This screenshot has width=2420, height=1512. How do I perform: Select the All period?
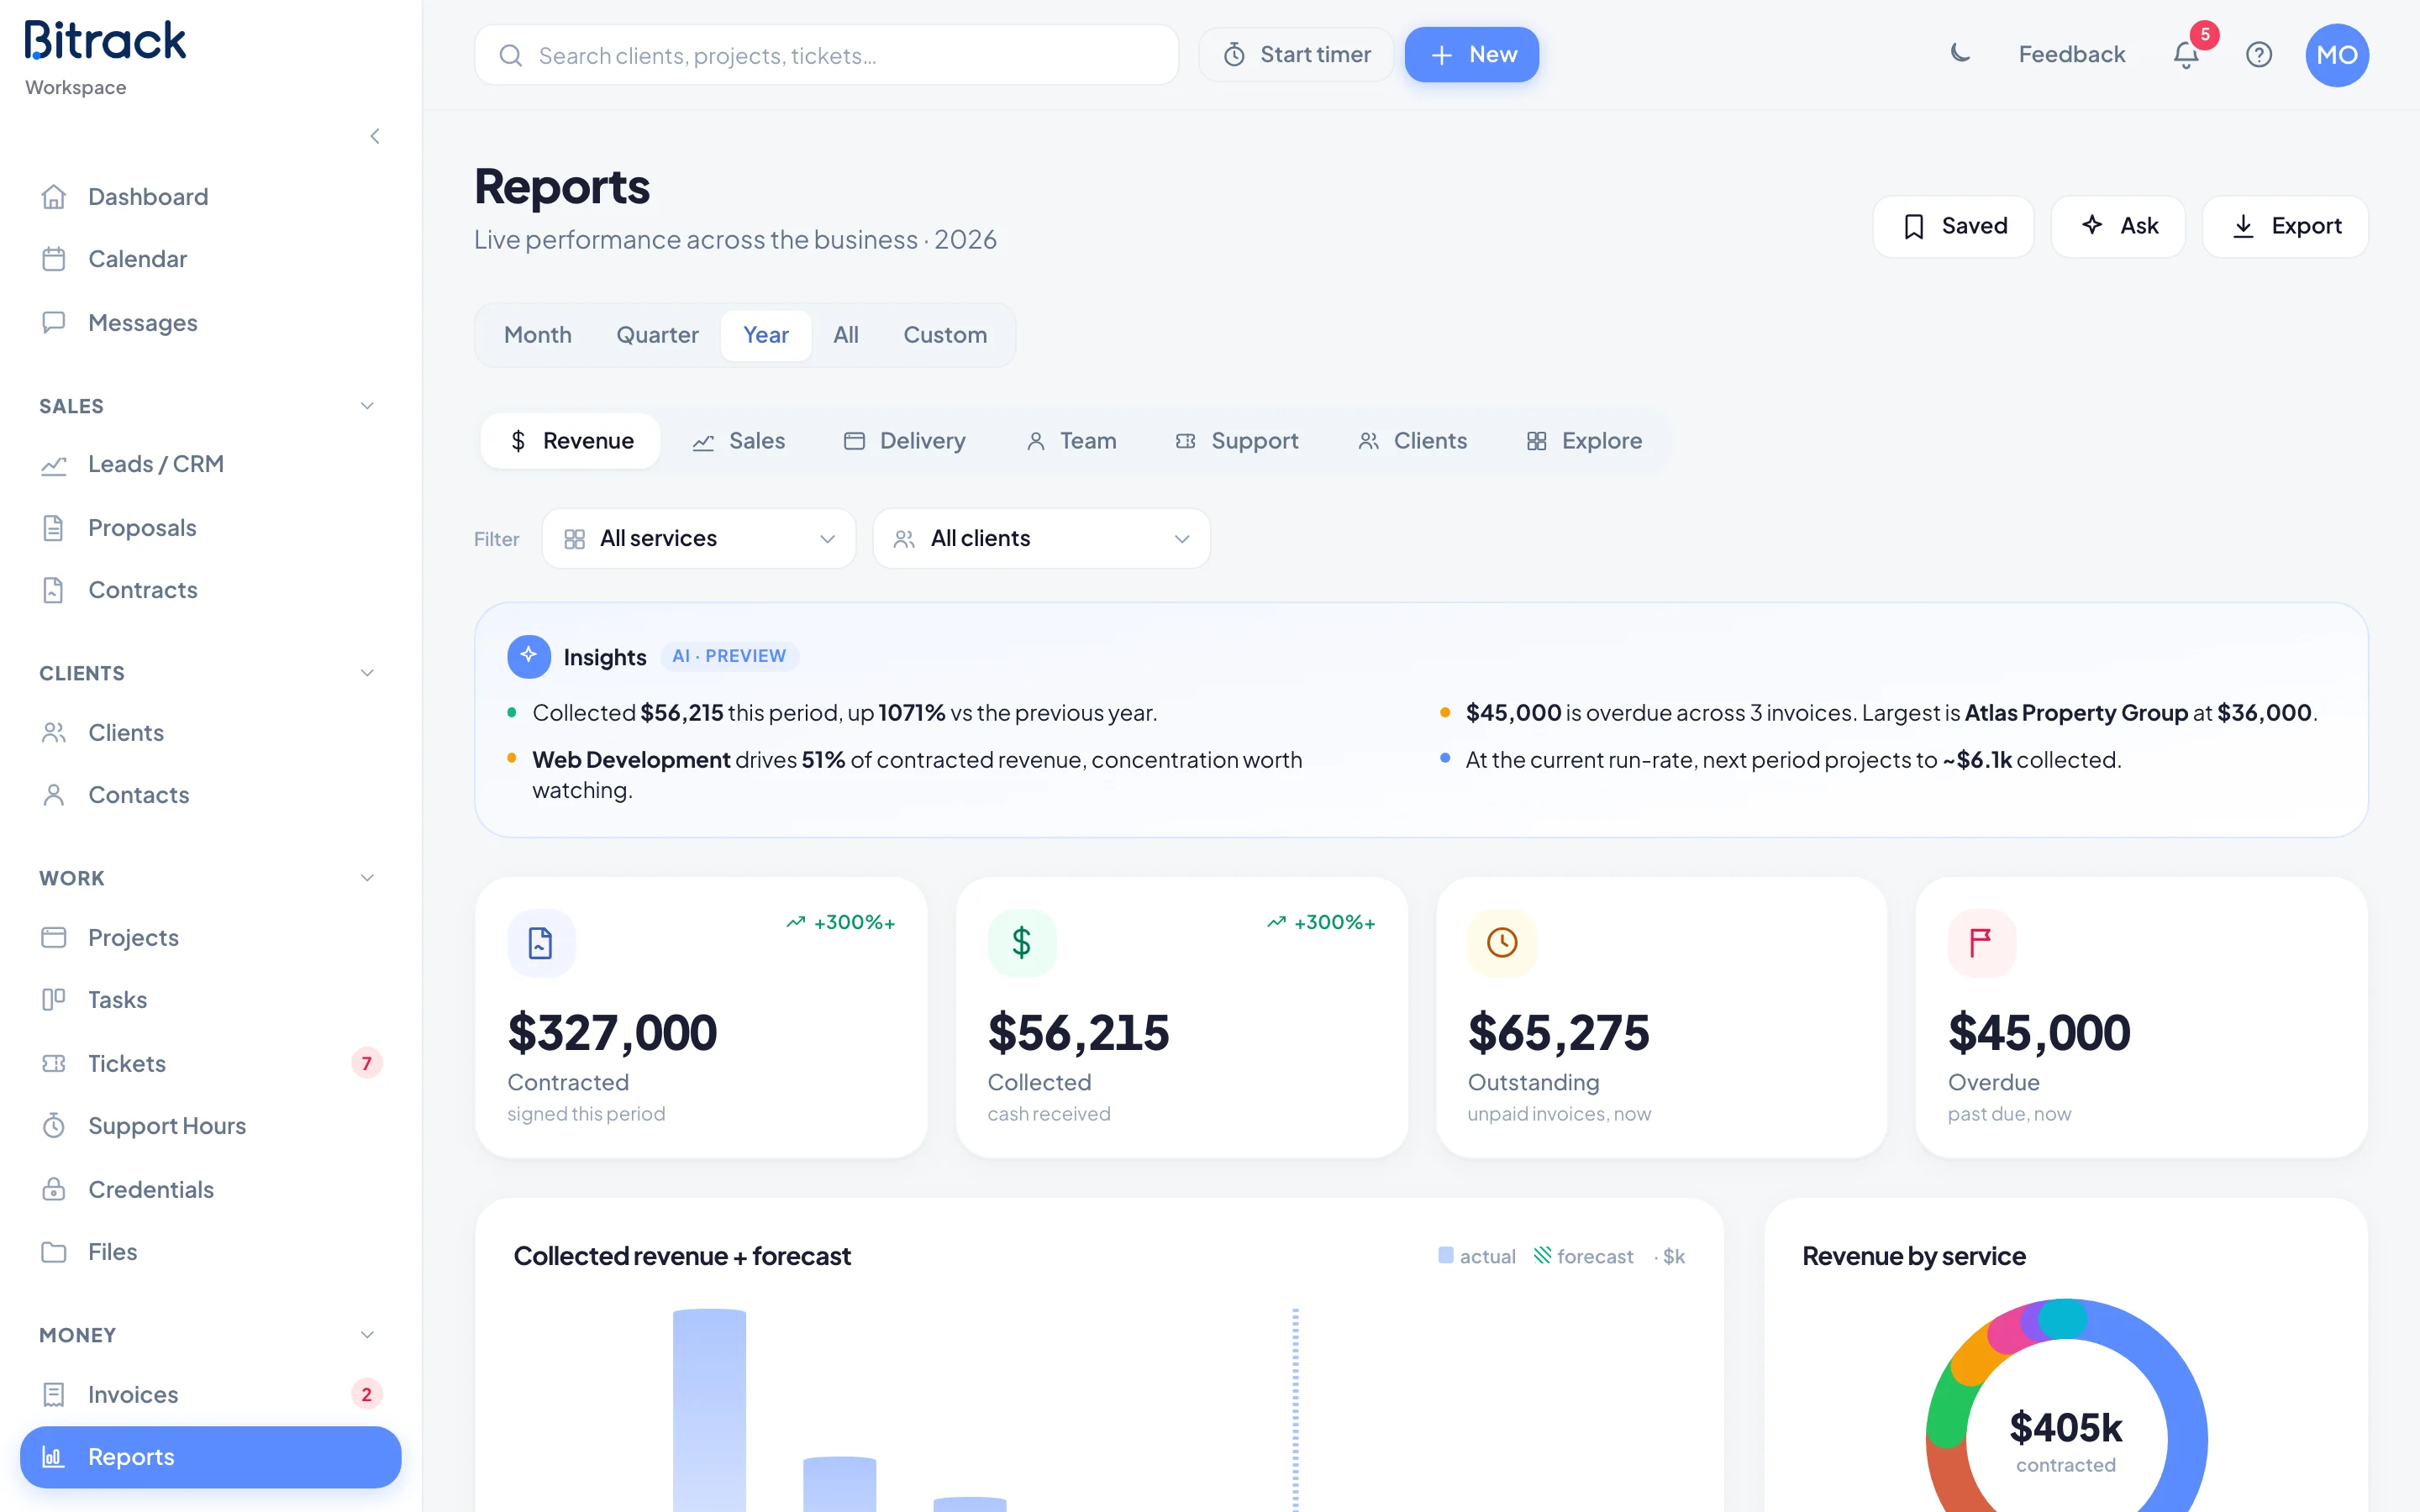pos(846,335)
